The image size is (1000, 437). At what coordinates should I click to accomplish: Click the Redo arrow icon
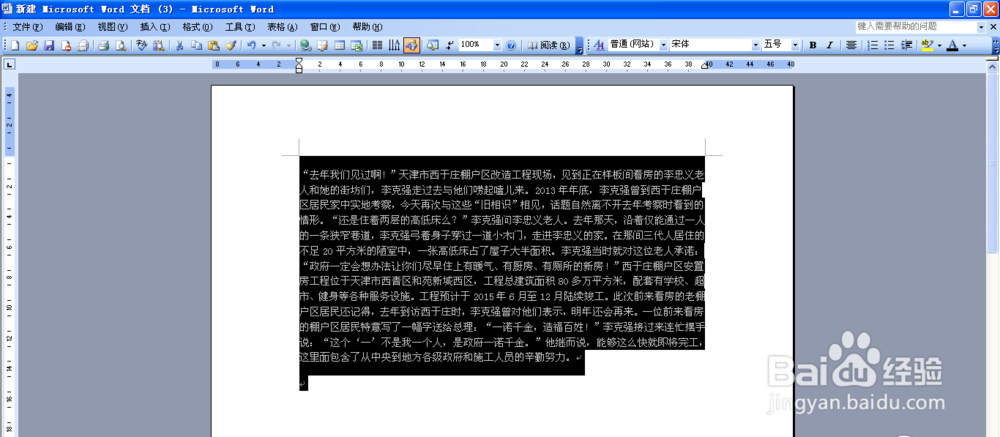point(276,45)
